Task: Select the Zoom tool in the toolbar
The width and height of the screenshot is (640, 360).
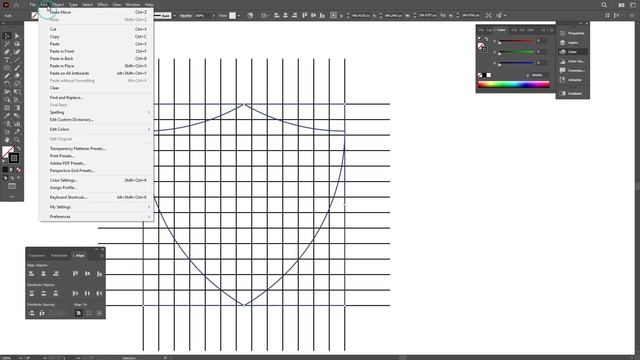Action: [x=17, y=140]
